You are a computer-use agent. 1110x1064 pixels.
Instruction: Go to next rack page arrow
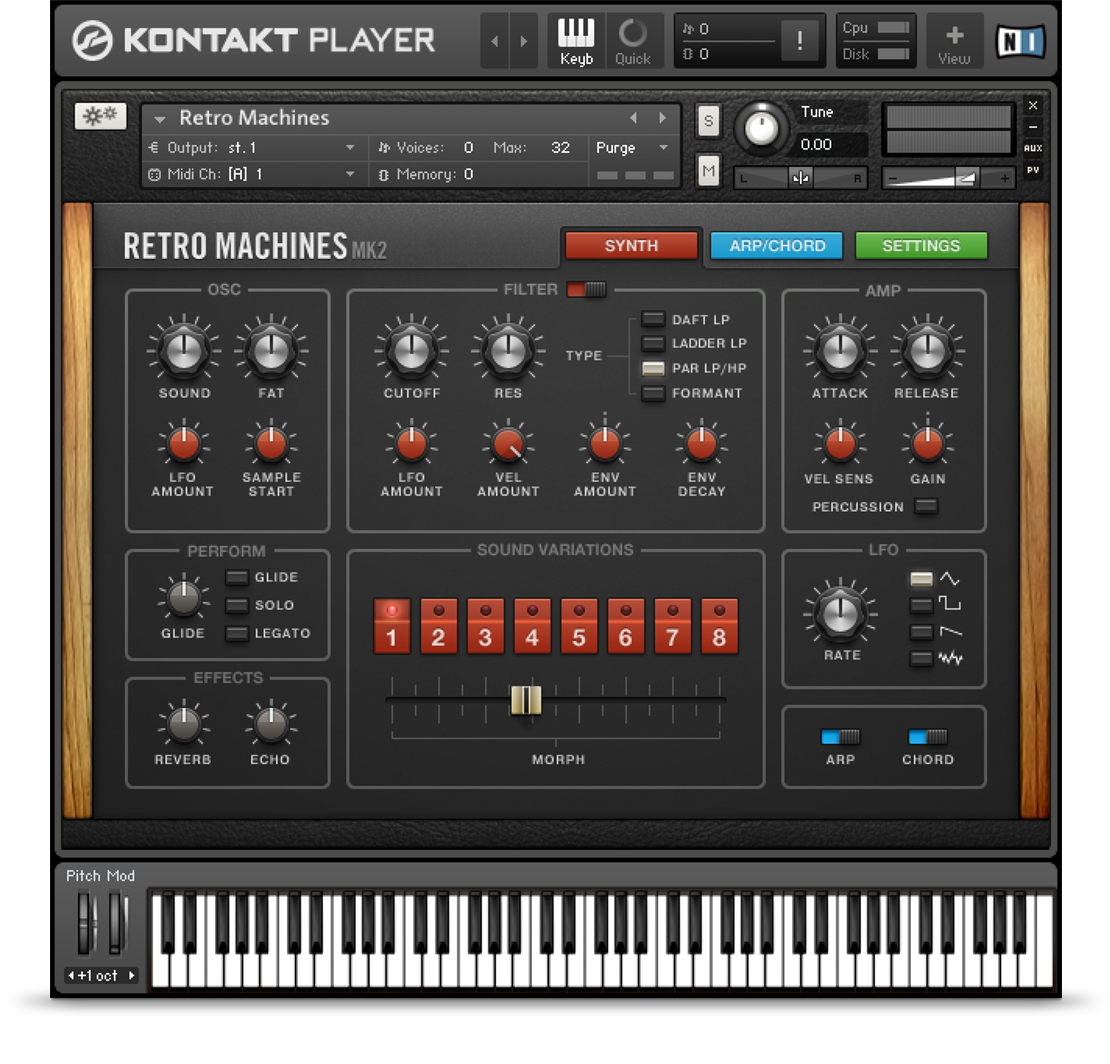[x=523, y=41]
